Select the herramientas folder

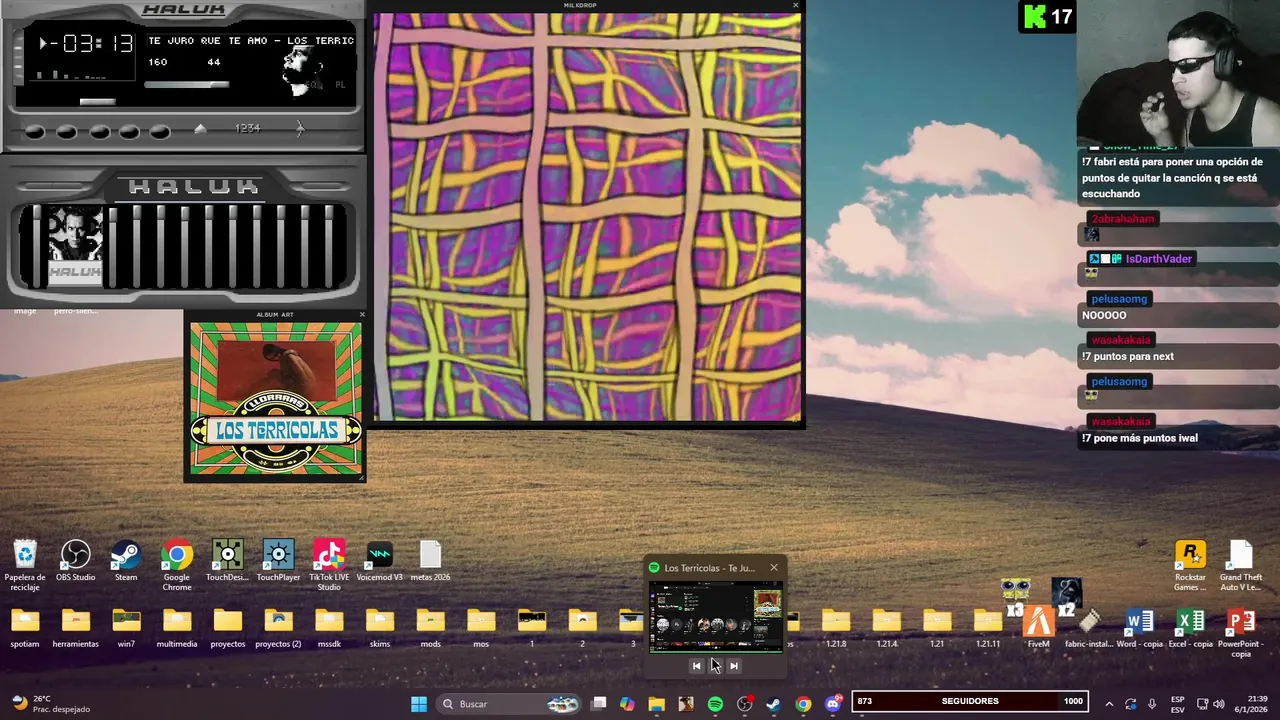point(76,627)
